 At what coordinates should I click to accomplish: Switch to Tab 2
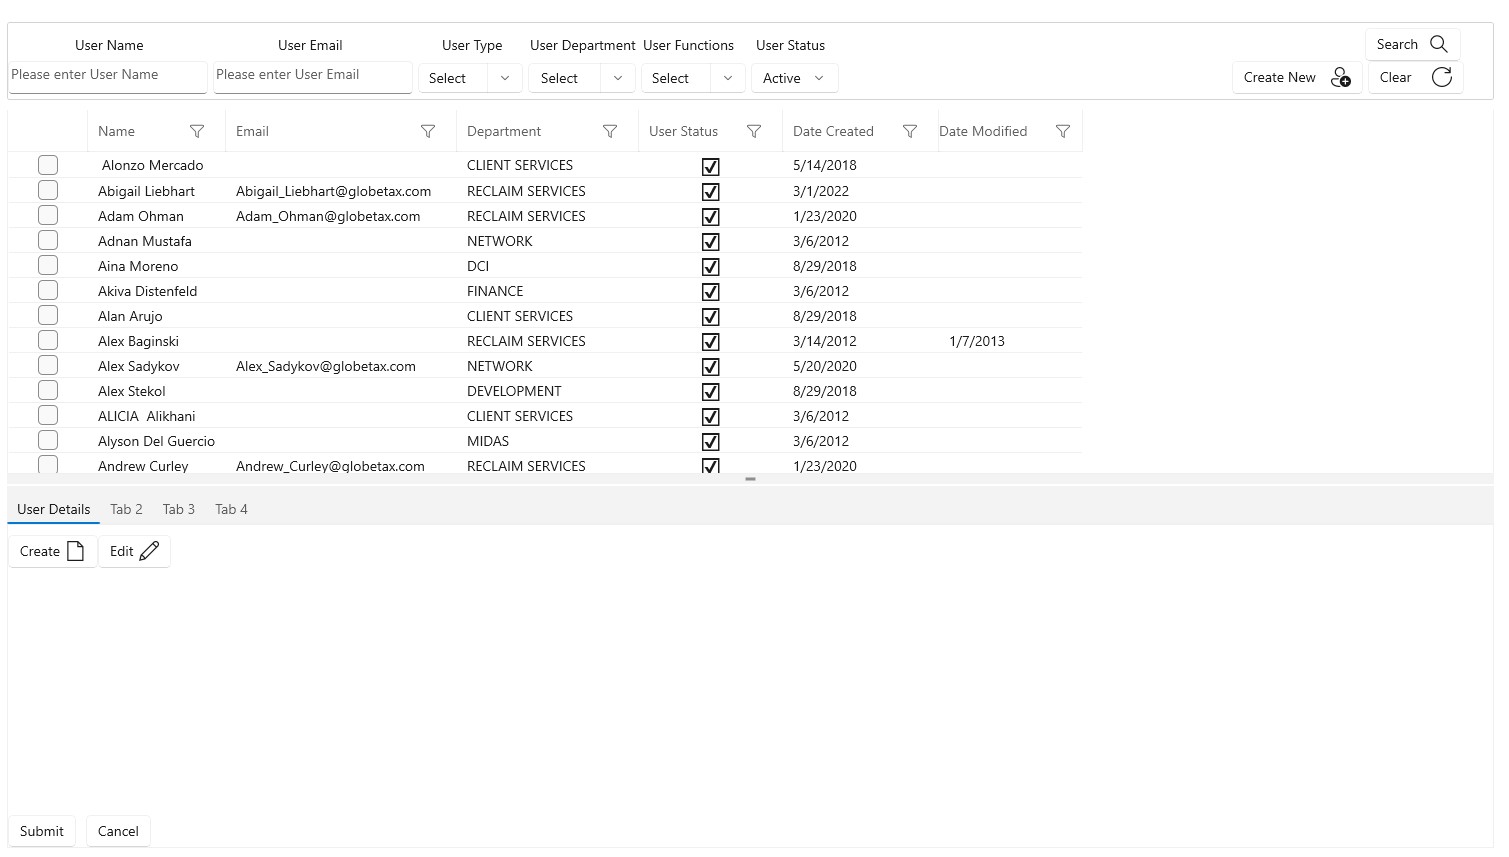(126, 509)
